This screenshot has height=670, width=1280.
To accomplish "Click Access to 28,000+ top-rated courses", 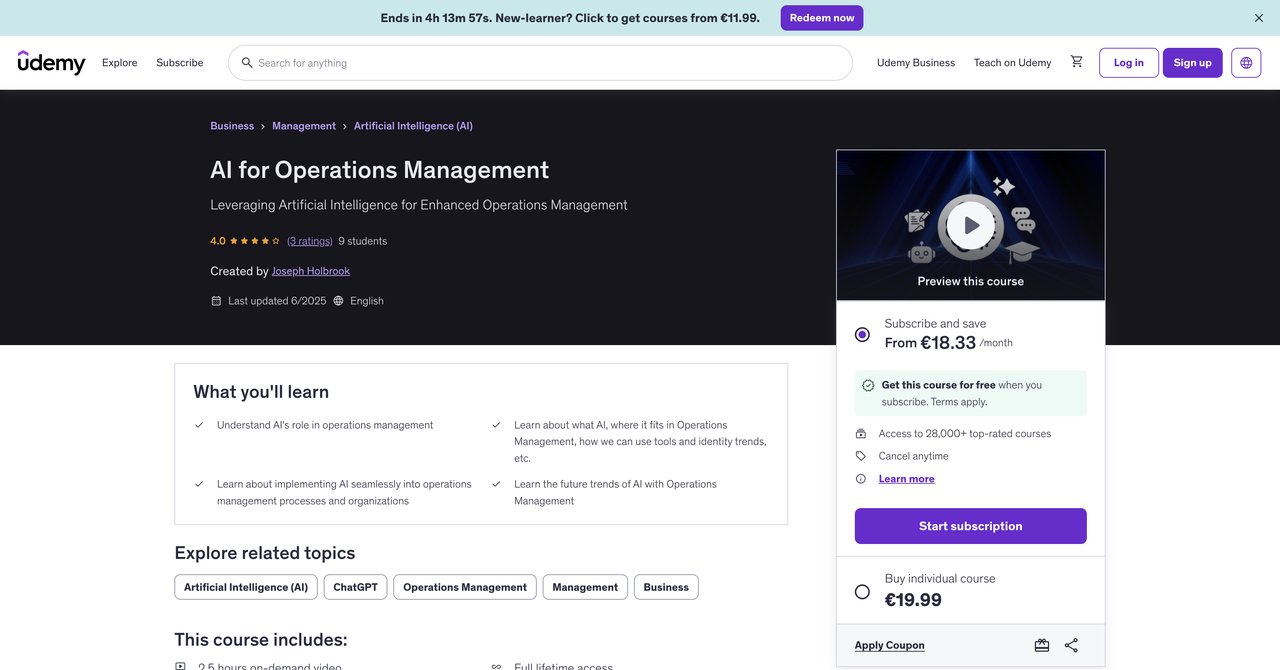I will 965,434.
